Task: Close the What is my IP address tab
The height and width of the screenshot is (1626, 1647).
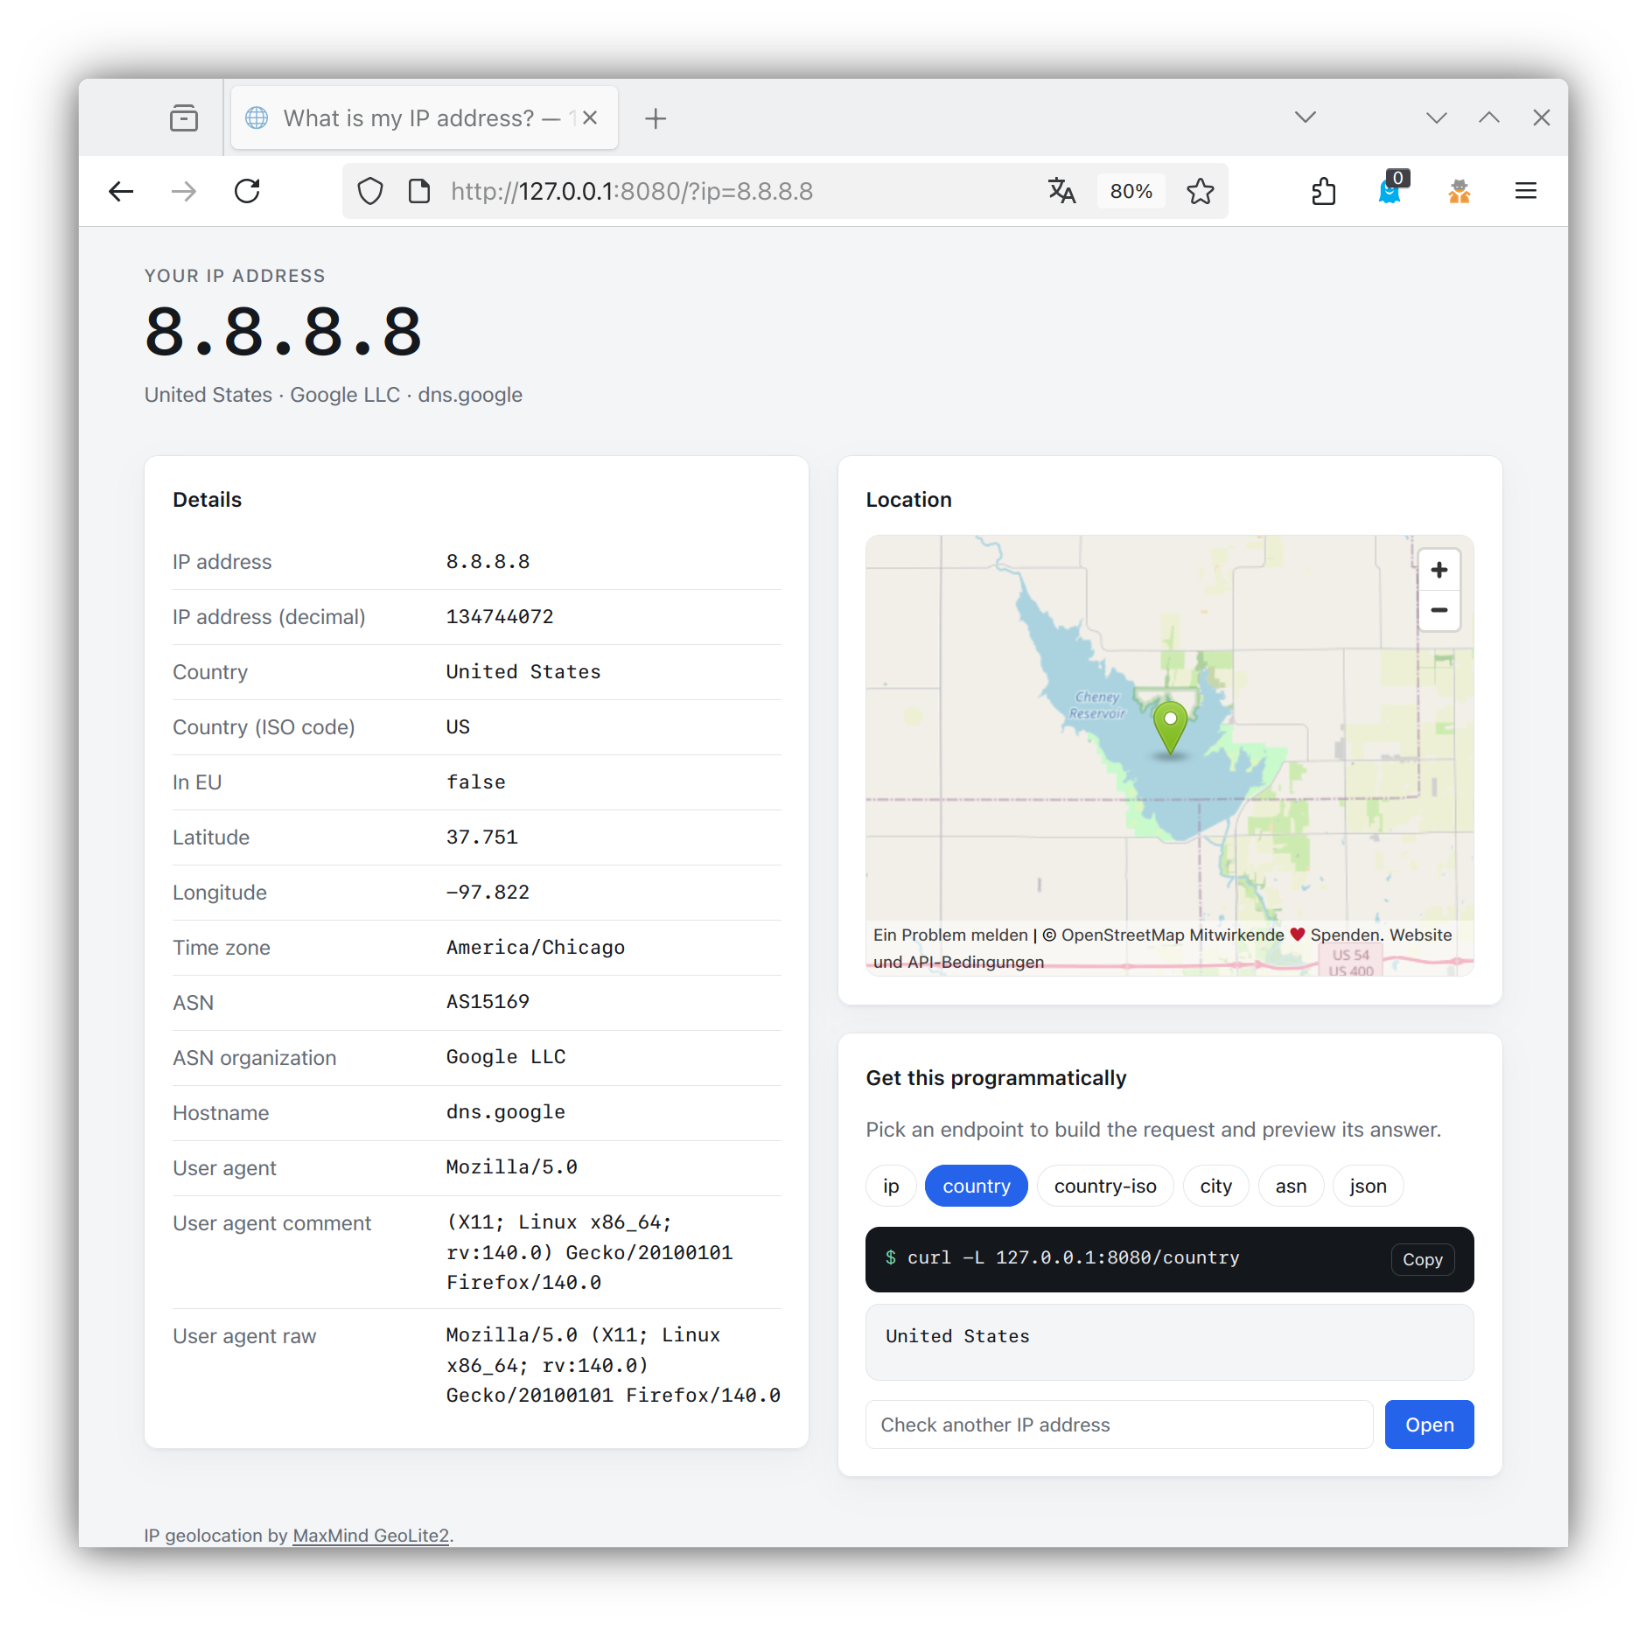Action: tap(590, 118)
